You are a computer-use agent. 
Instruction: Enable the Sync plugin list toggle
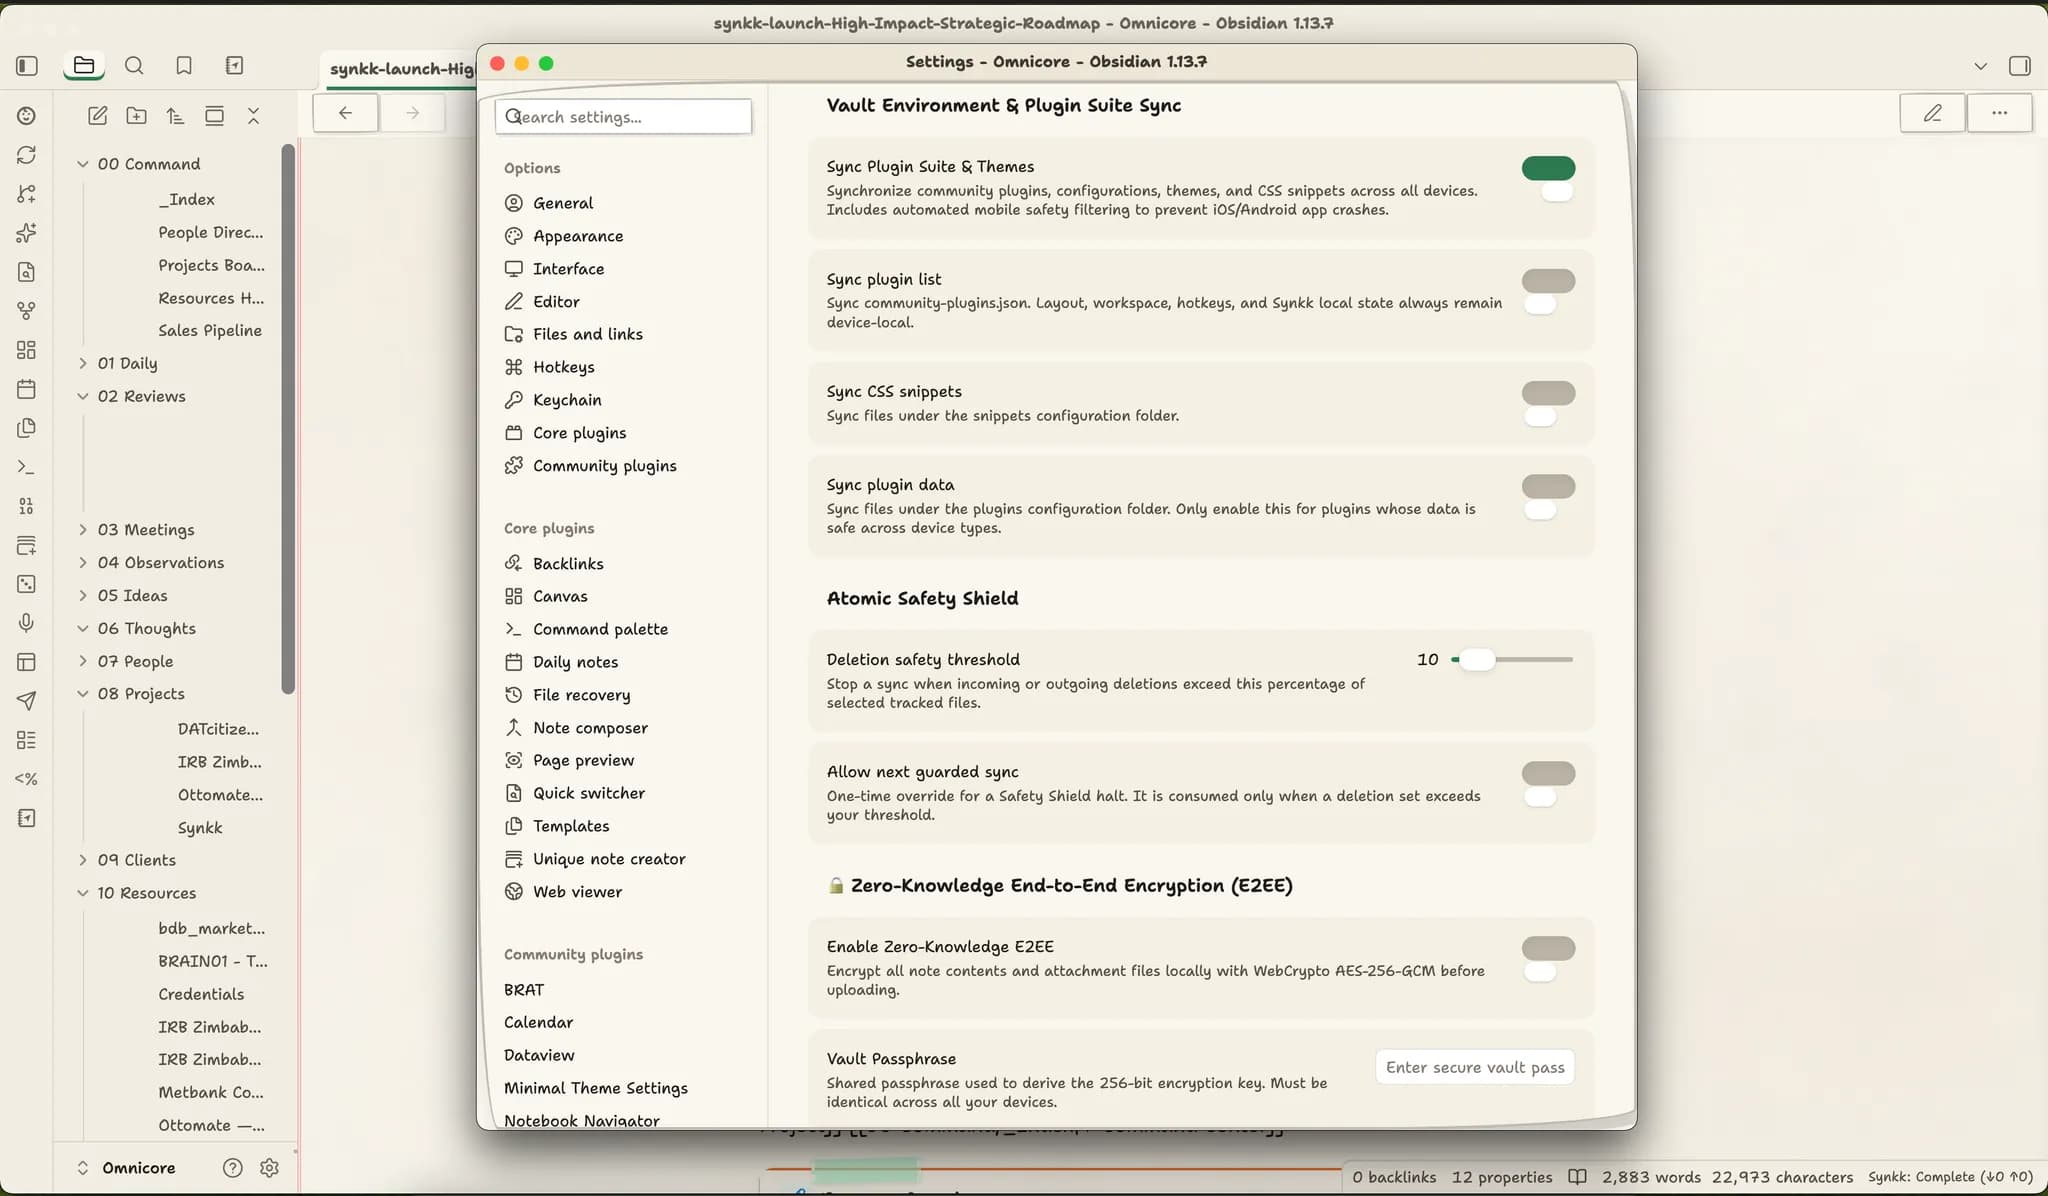(1548, 281)
